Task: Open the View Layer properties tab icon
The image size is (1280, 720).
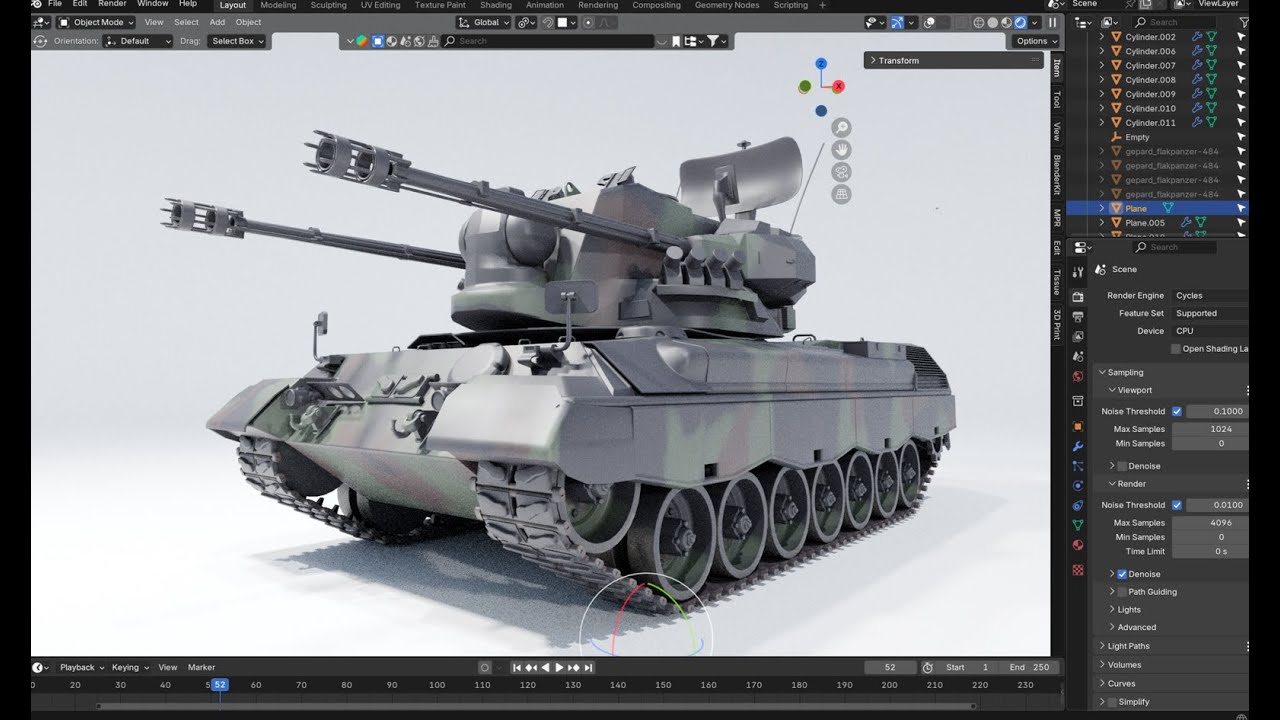Action: coord(1078,336)
